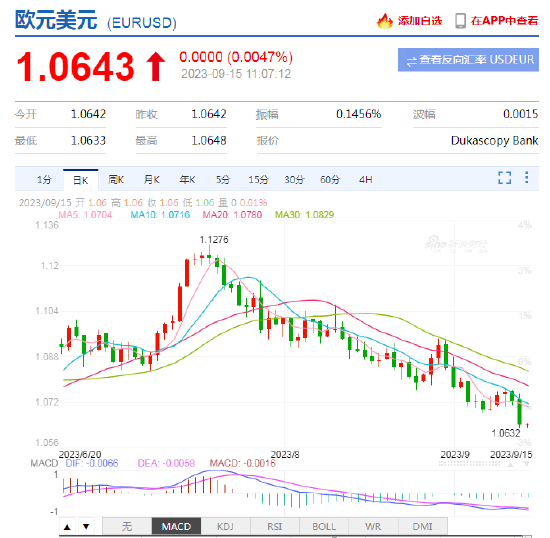The width and height of the screenshot is (550, 538).
Task: Click the flame icon next to 添加自选
Action: [x=384, y=21]
